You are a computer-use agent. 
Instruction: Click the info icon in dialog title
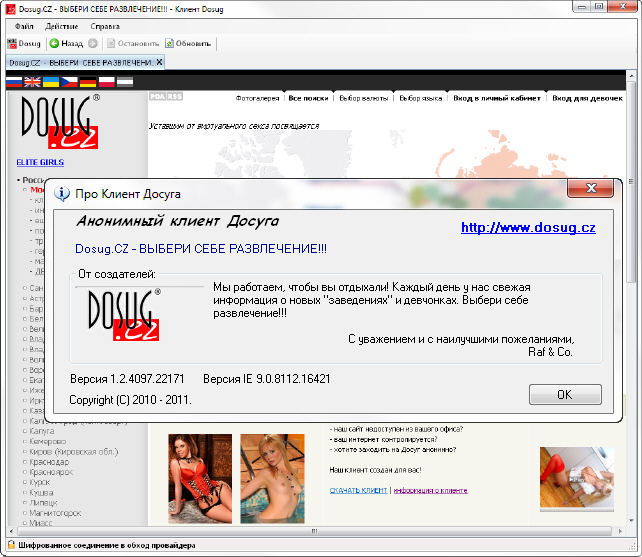[62, 193]
